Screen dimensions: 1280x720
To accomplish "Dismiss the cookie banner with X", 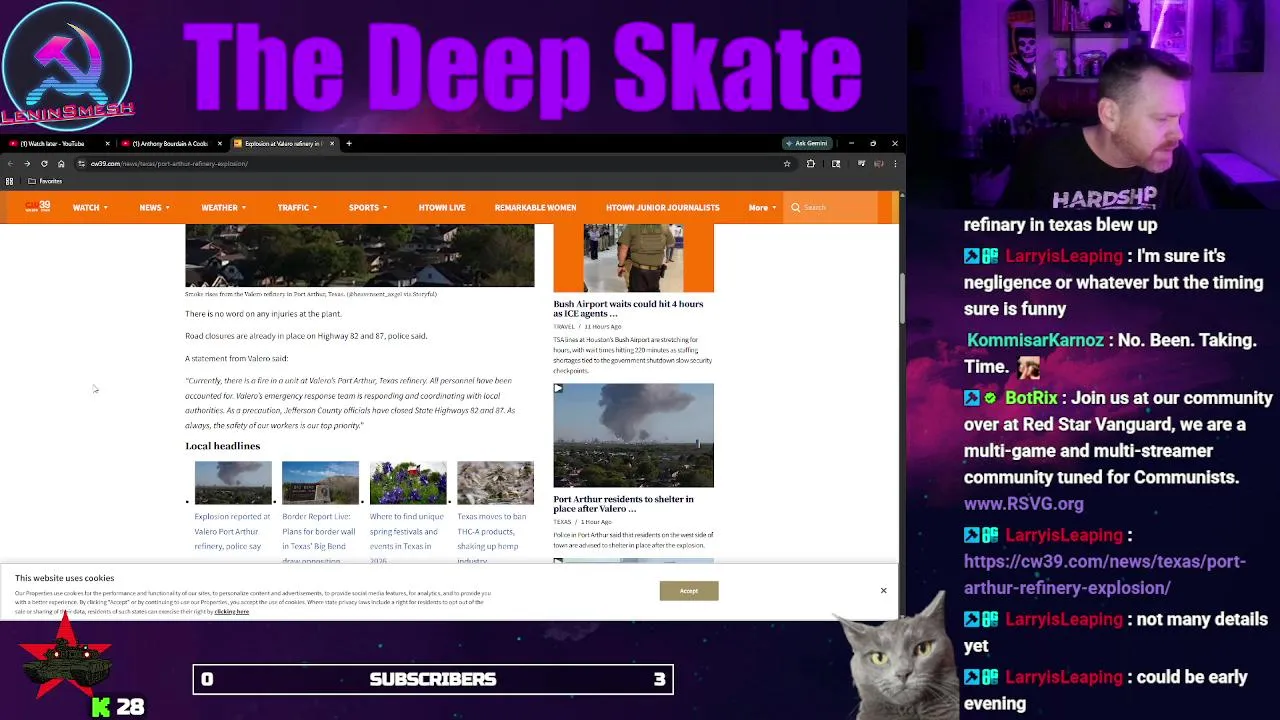I will pyautogui.click(x=883, y=591).
